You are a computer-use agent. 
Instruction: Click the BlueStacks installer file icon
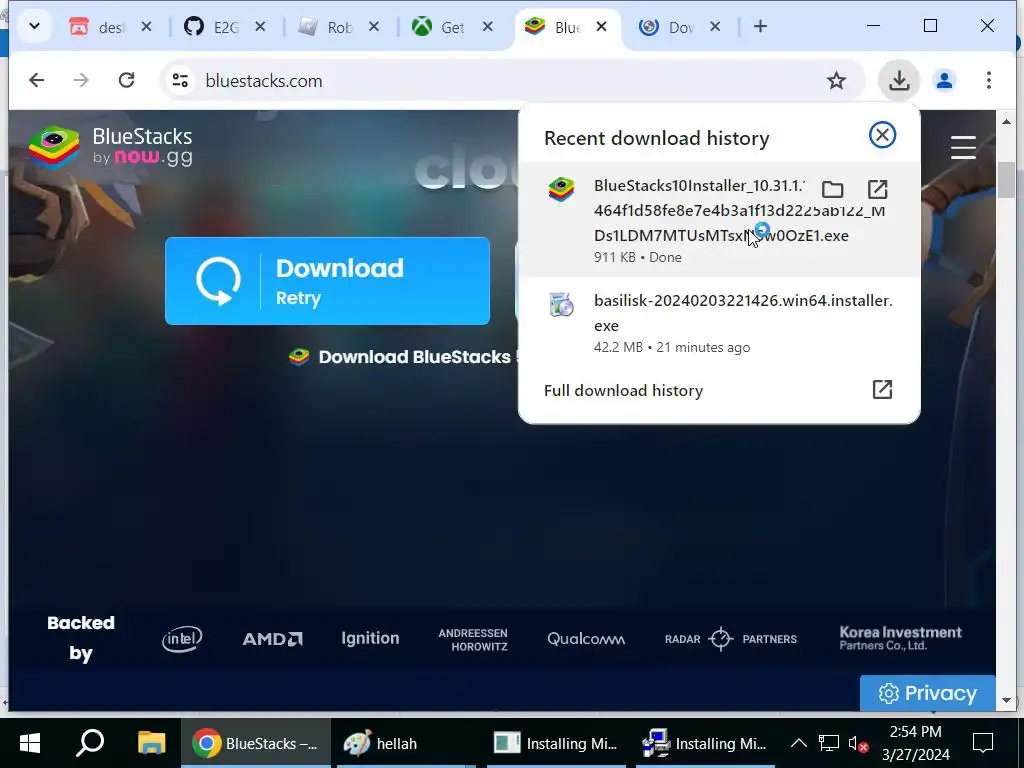[561, 189]
